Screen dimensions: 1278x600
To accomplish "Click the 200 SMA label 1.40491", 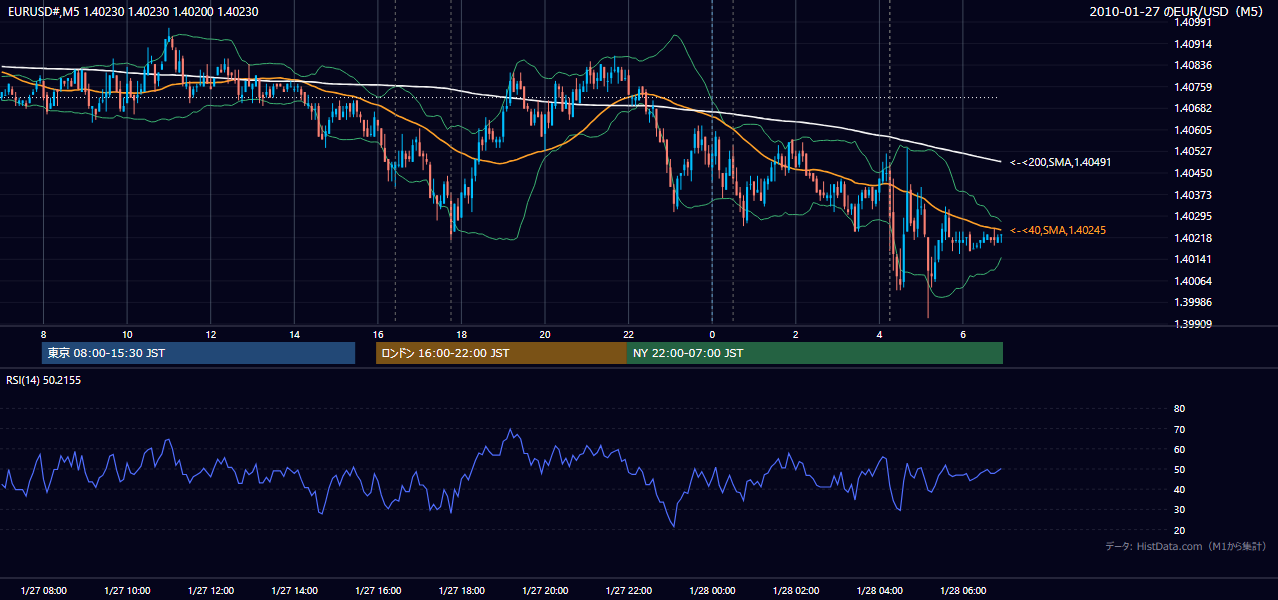I will pos(1061,161).
